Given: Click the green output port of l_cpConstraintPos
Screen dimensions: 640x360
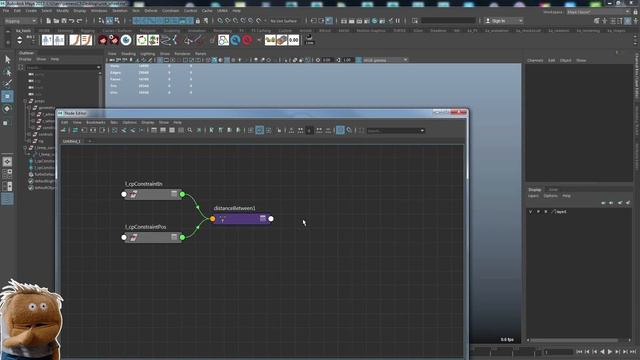Looking at the screenshot, I should point(182,237).
